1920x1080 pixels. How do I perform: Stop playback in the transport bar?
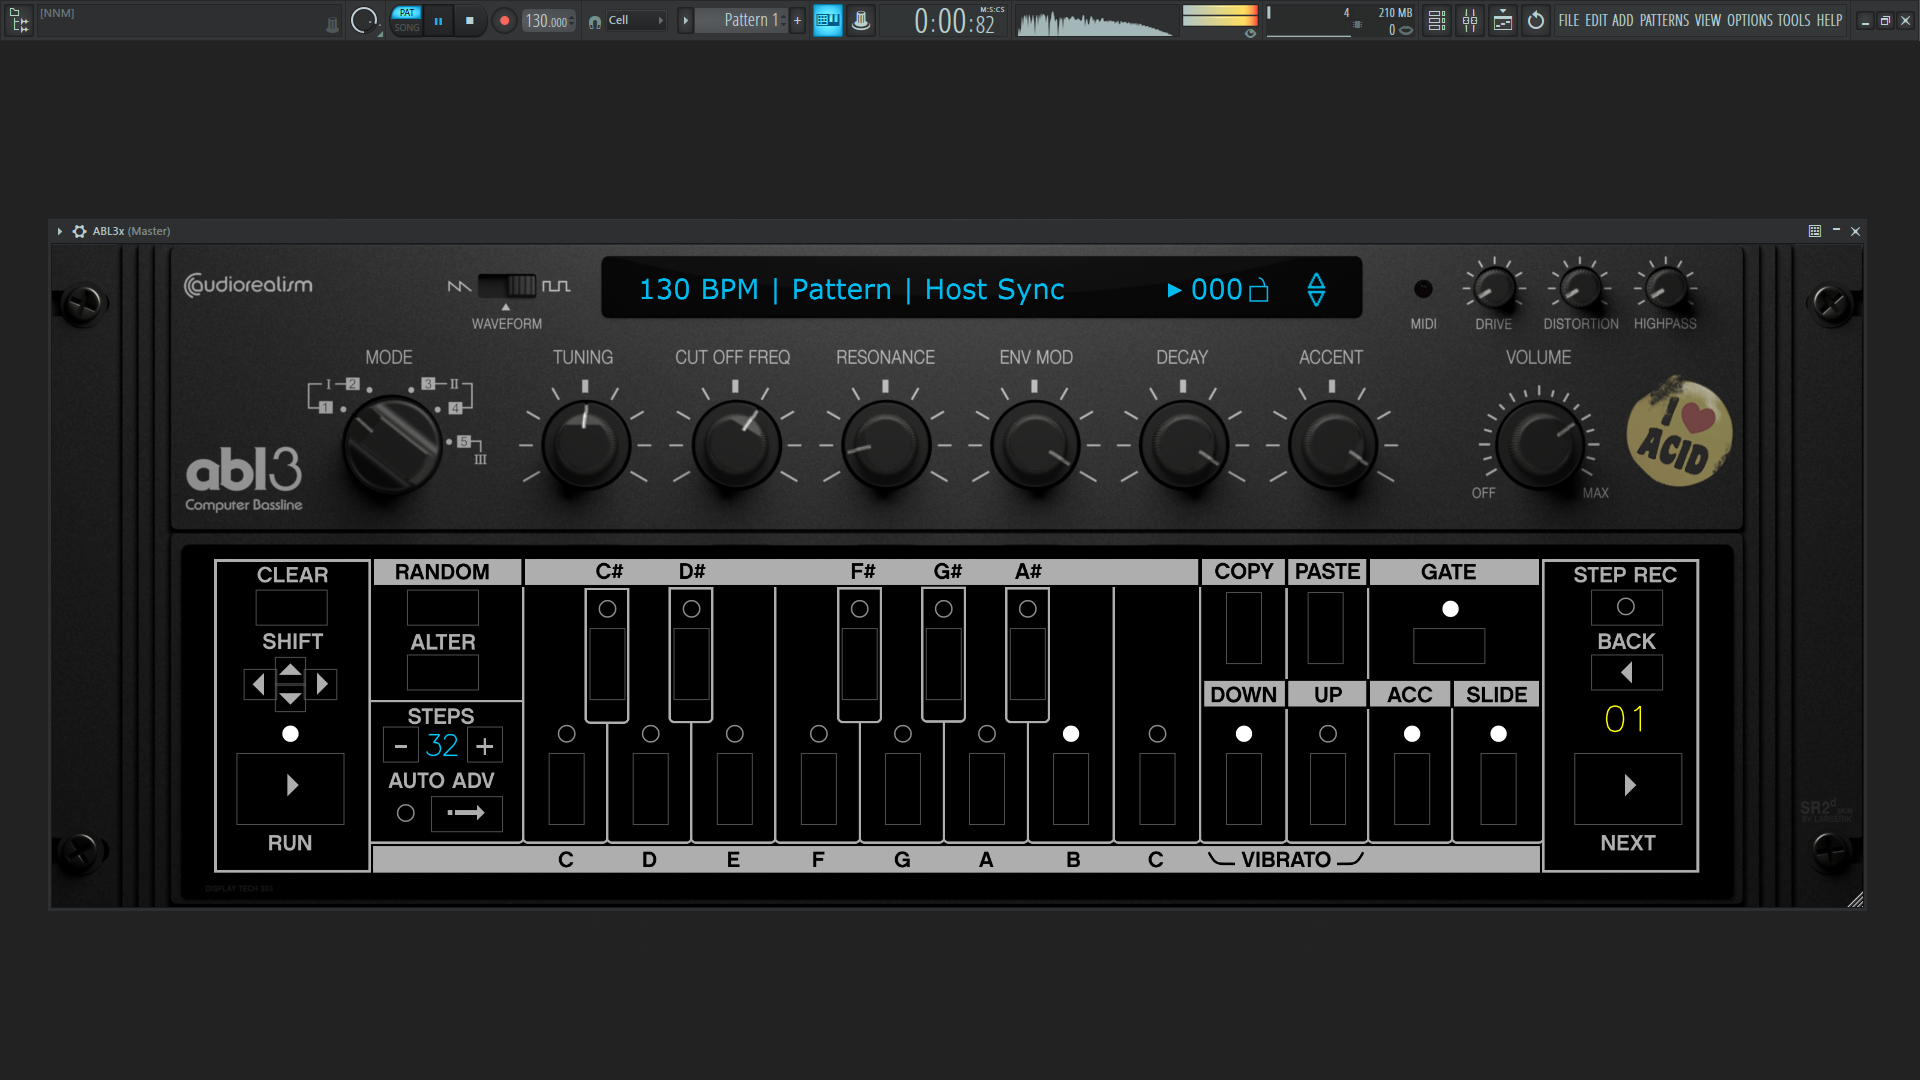[469, 20]
